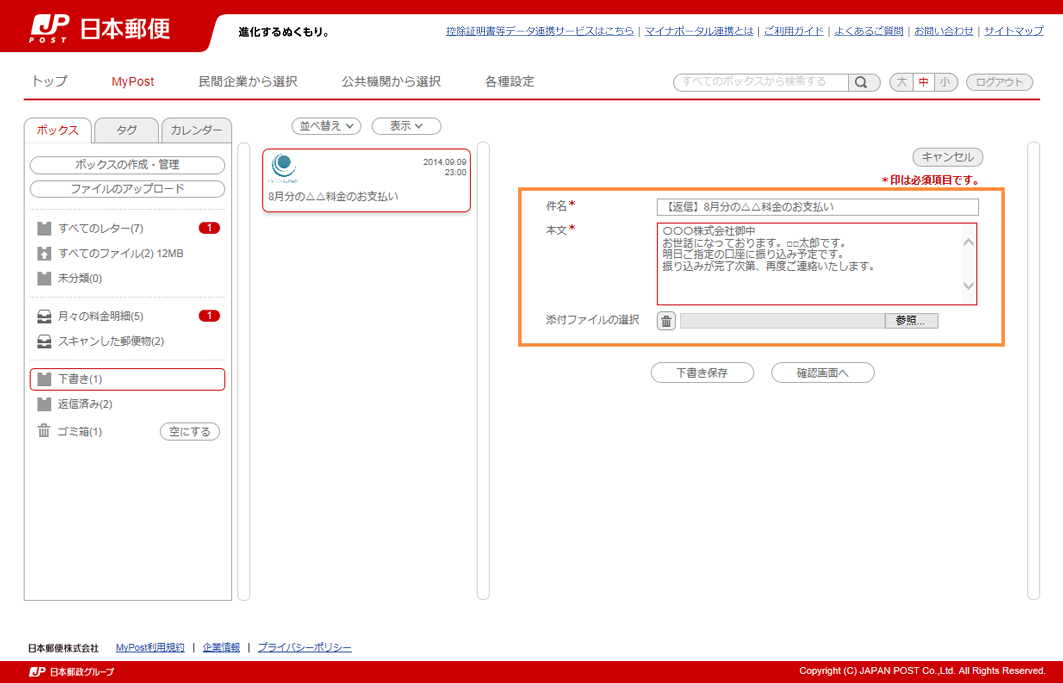The width and height of the screenshot is (1063, 683).
Task: Select the 下書き(1) drafts box
Action: (127, 379)
